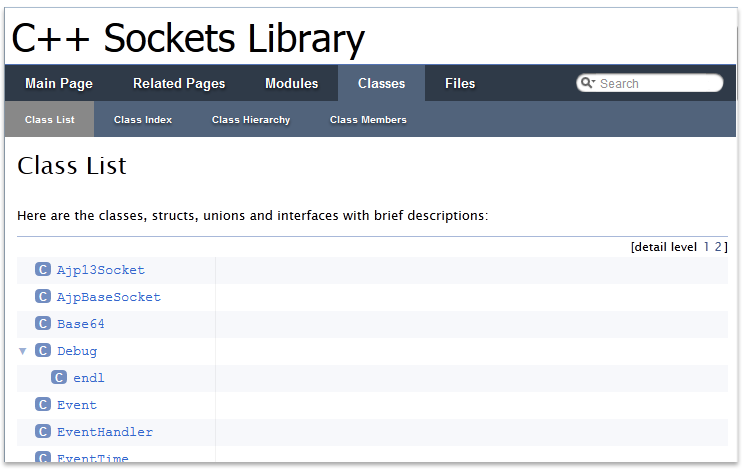755x470 pixels.
Task: Collapse the Debug tree node arrow
Action: 23,351
